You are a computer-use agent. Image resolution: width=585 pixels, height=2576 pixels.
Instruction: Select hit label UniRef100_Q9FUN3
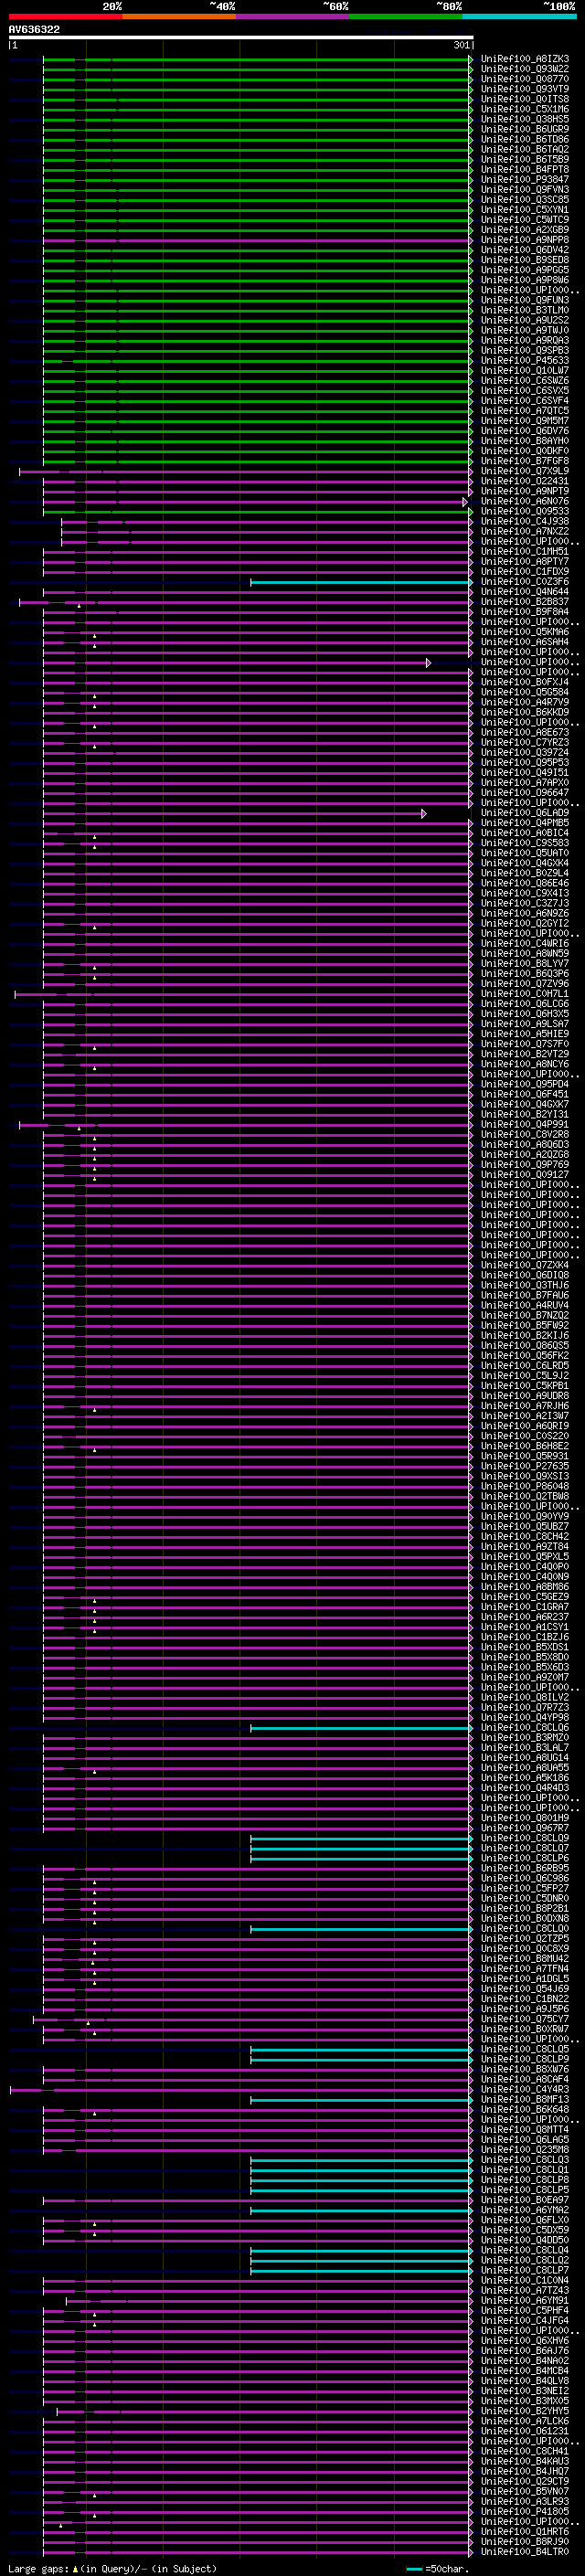[x=525, y=300]
